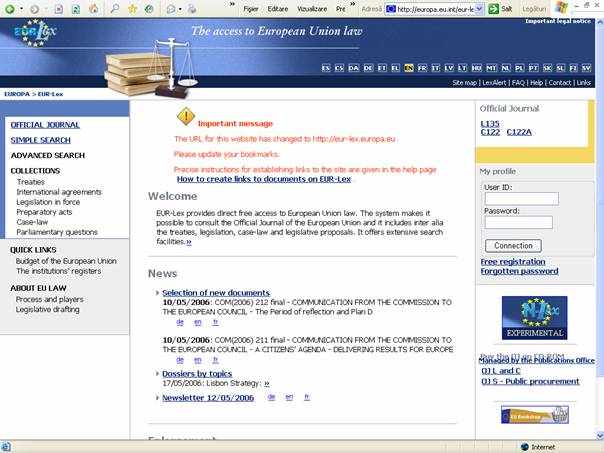This screenshot has height=453, width=604.
Task: Switch site language to EL
Action: pos(395,68)
